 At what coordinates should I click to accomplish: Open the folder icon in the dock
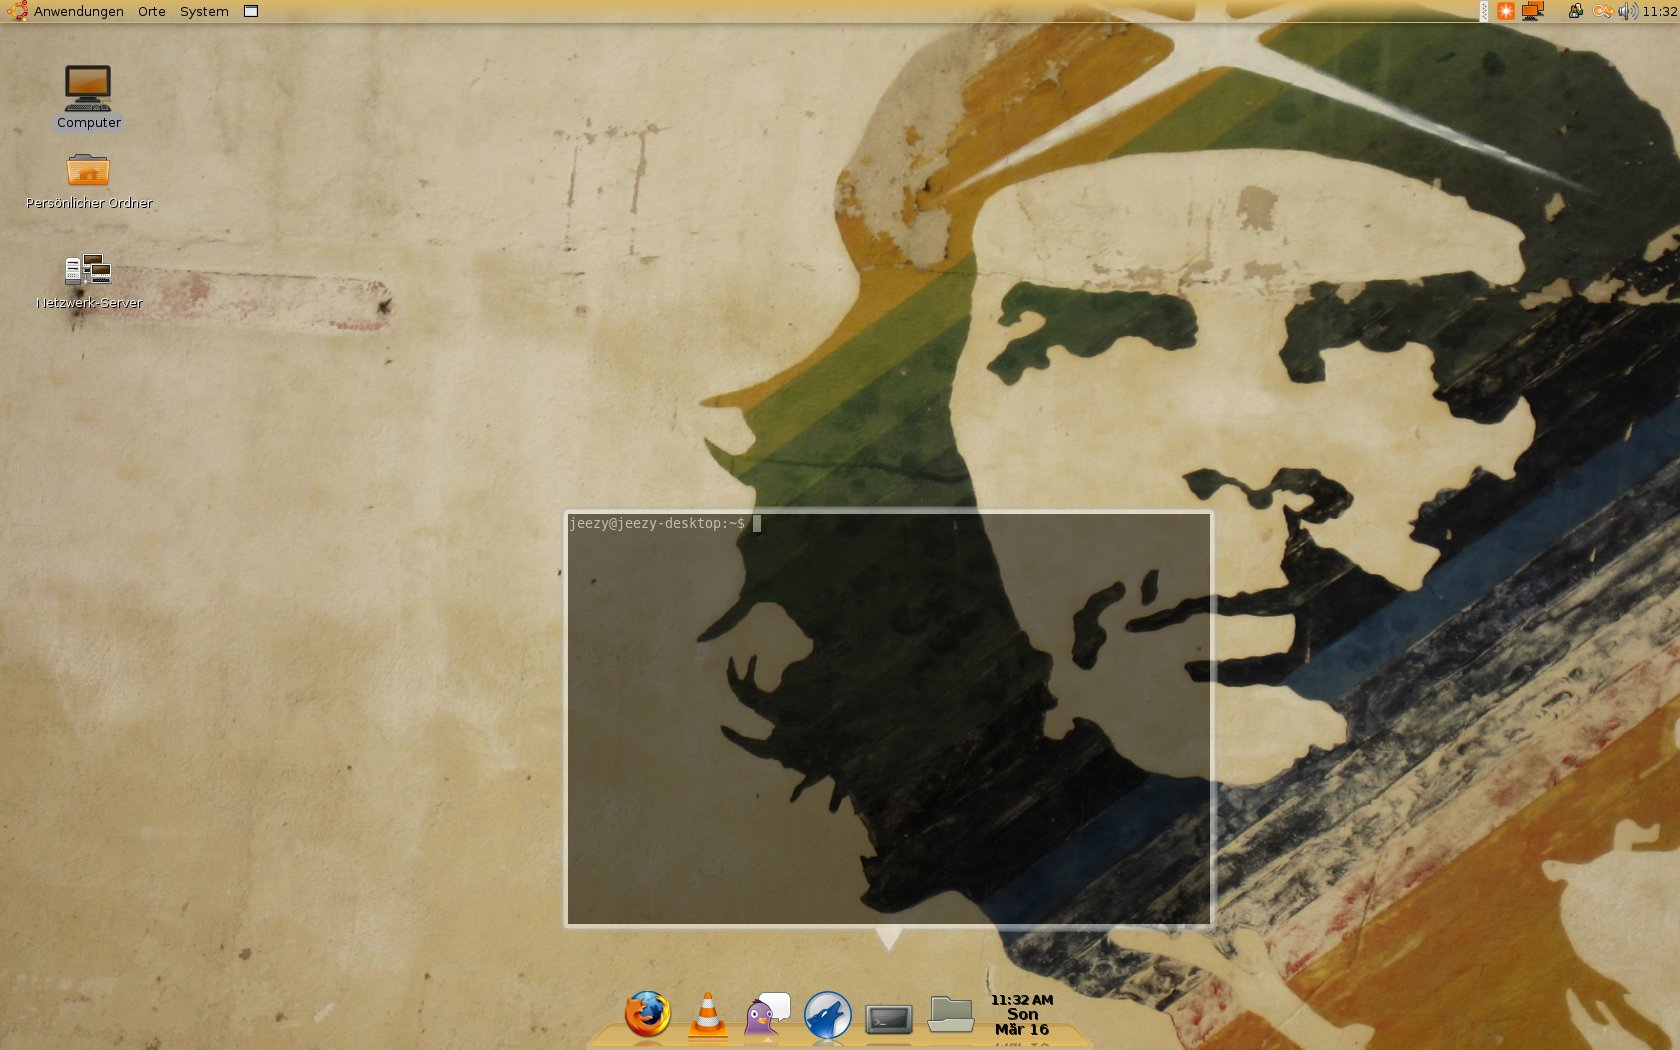(x=950, y=1013)
